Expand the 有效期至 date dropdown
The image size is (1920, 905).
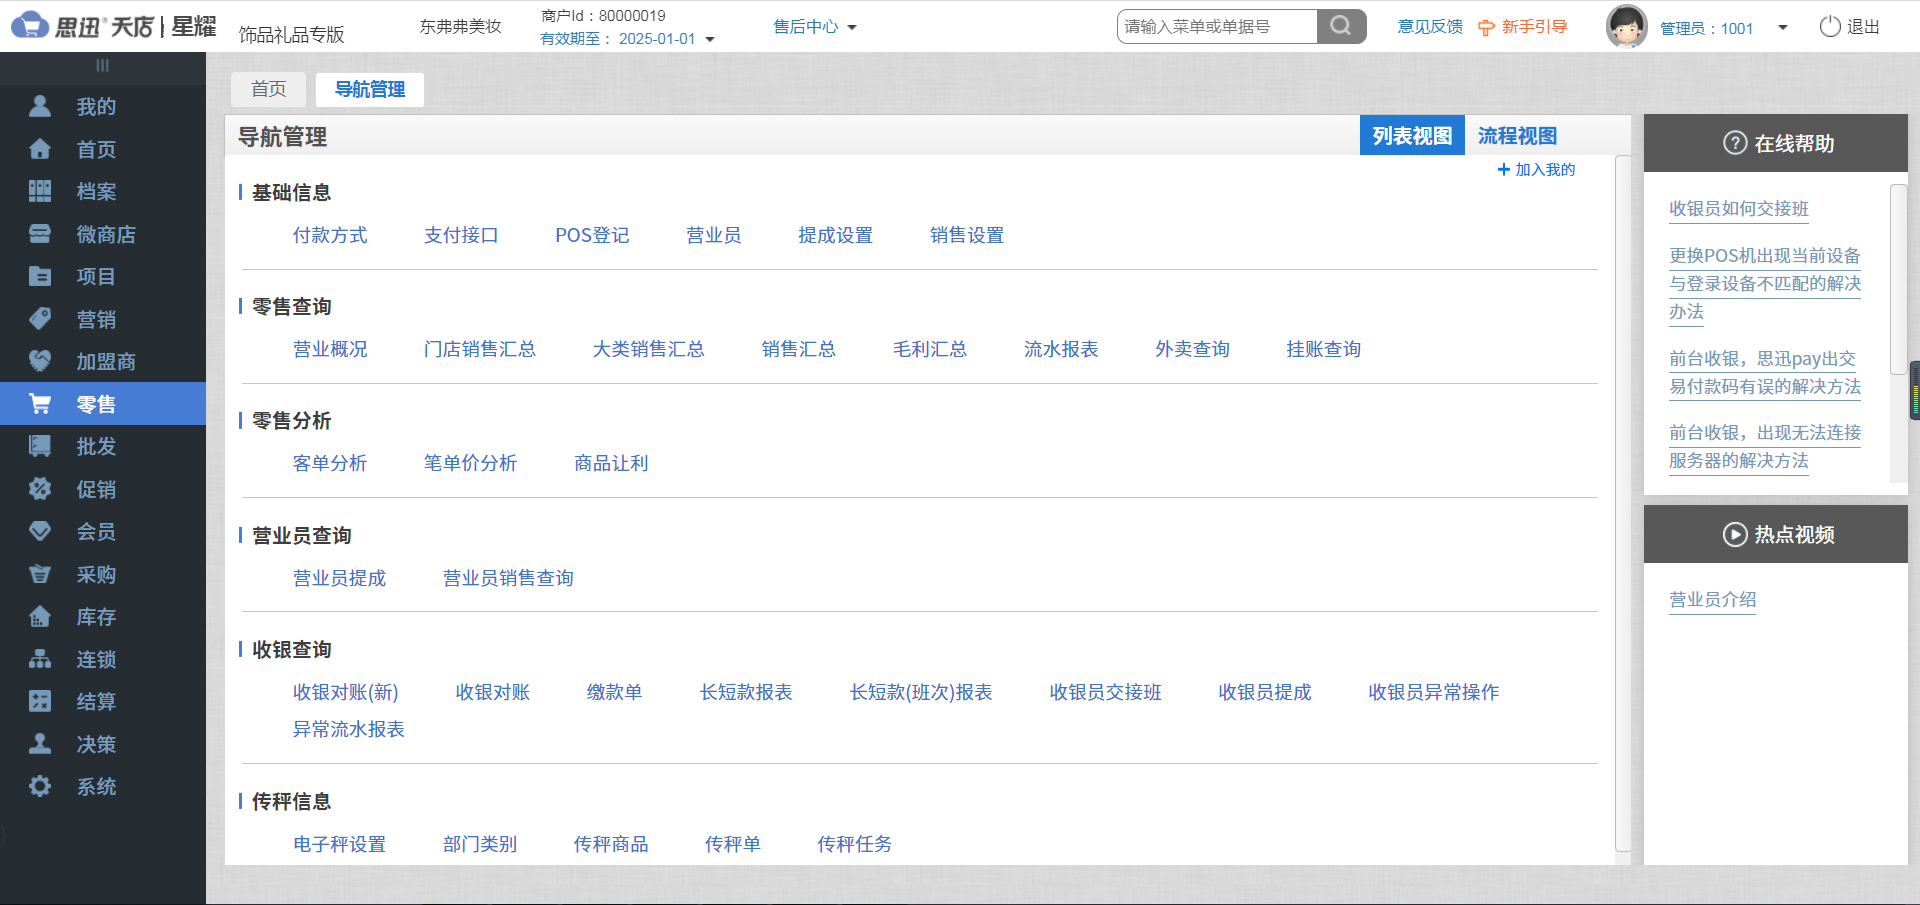point(710,38)
